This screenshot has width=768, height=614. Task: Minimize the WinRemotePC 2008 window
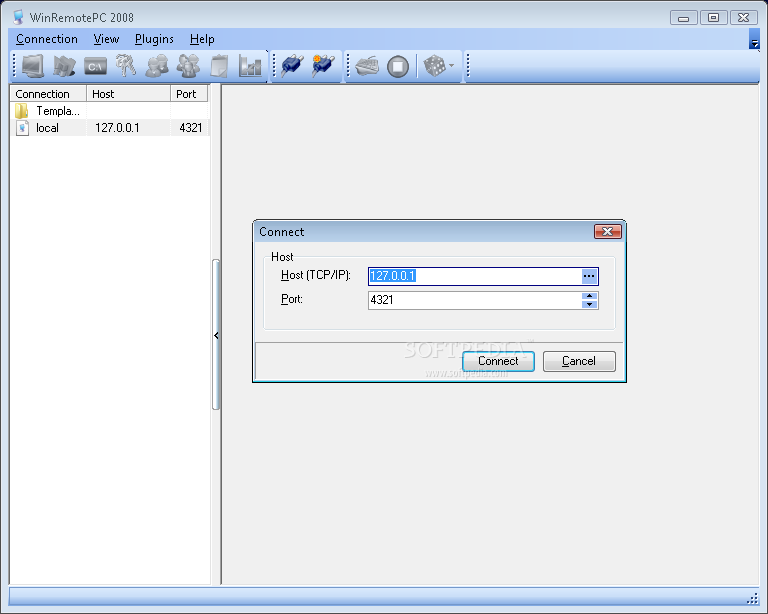pos(684,18)
